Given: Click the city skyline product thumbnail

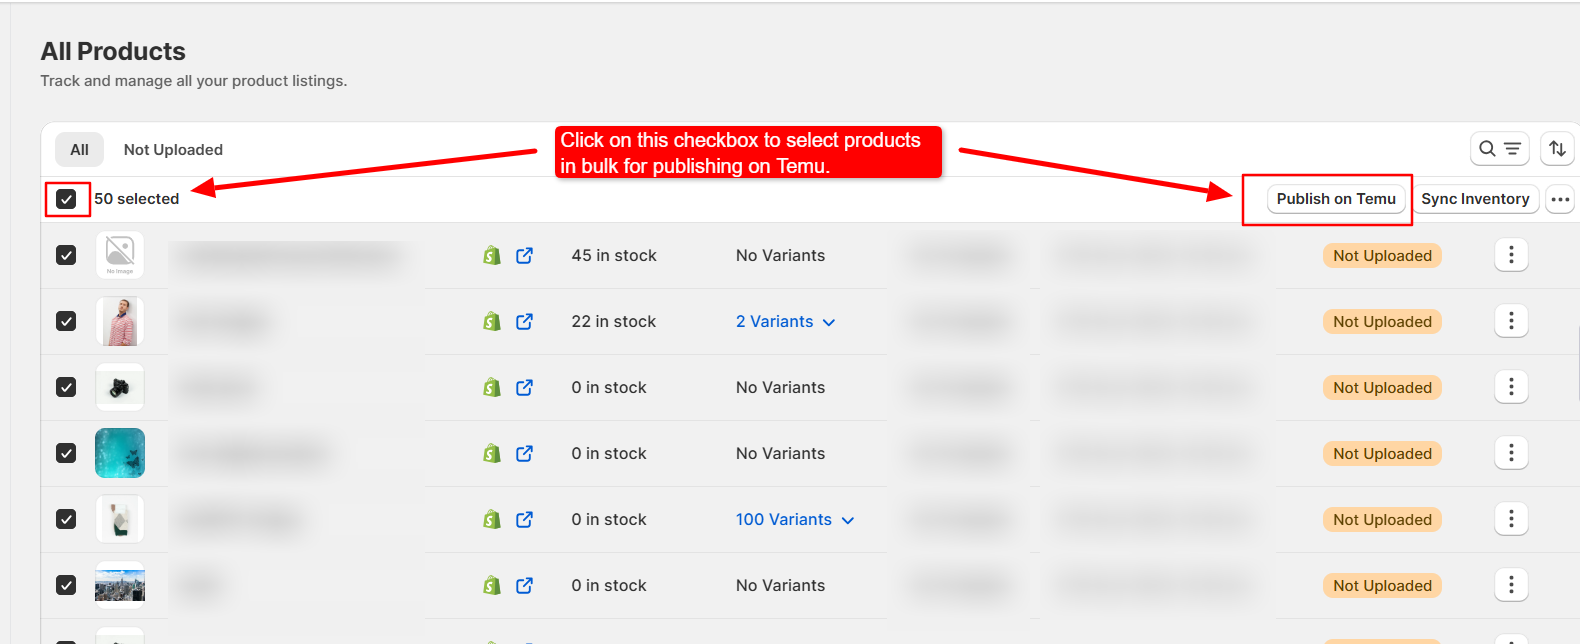Looking at the screenshot, I should point(120,585).
